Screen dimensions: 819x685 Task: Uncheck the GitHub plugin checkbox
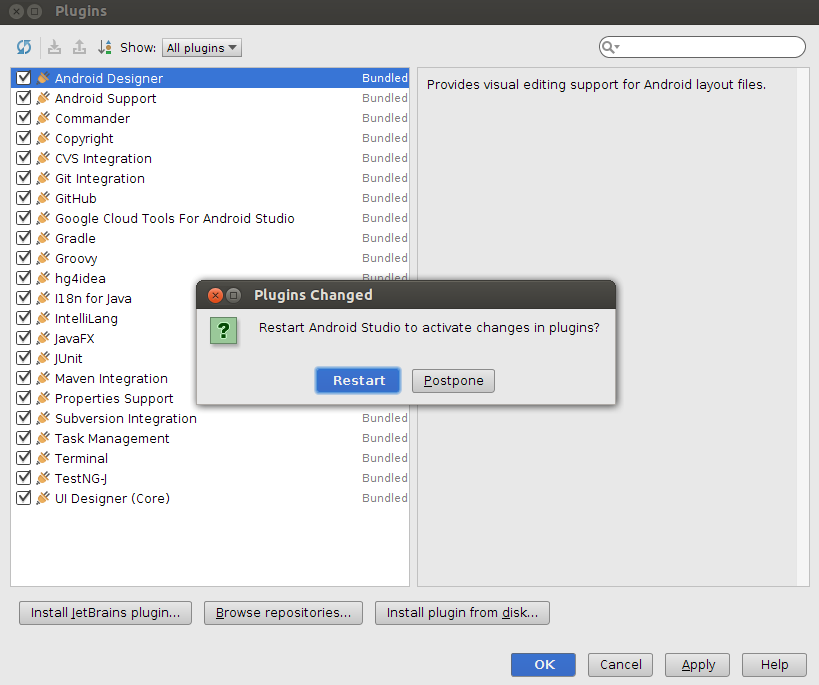[x=24, y=198]
